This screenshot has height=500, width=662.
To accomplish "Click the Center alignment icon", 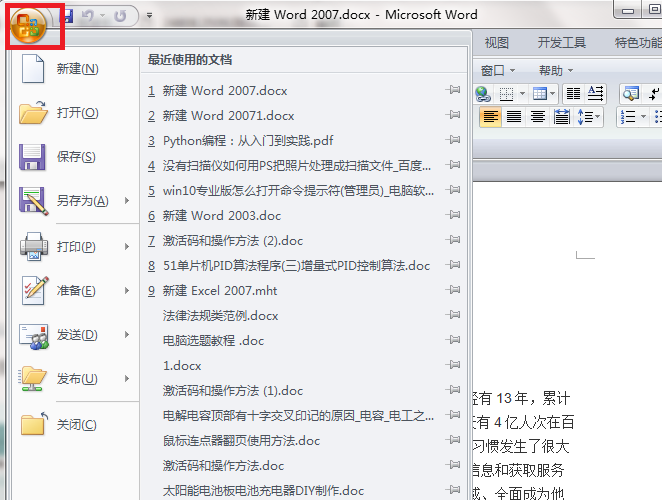I will 538,117.
